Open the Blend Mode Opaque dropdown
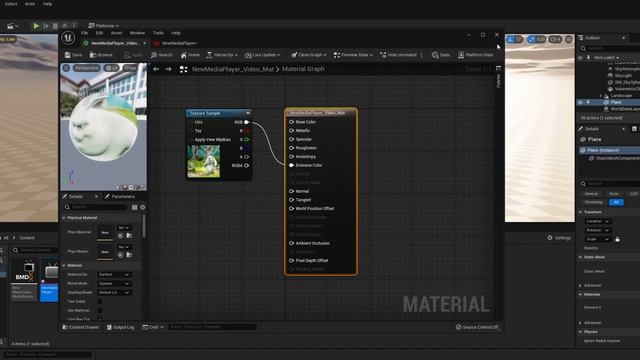The image size is (640, 360). click(x=114, y=284)
